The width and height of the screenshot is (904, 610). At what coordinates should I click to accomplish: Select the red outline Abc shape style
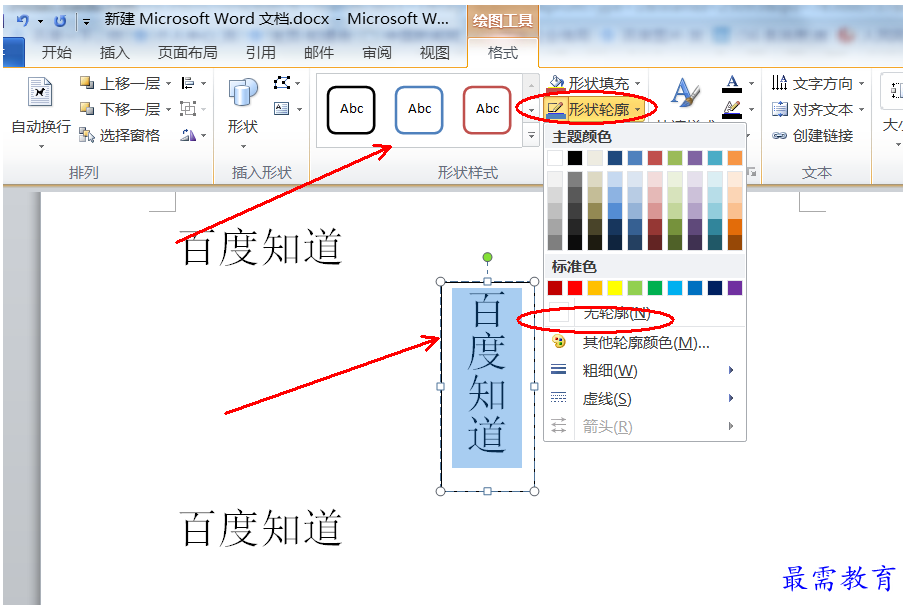pos(487,110)
